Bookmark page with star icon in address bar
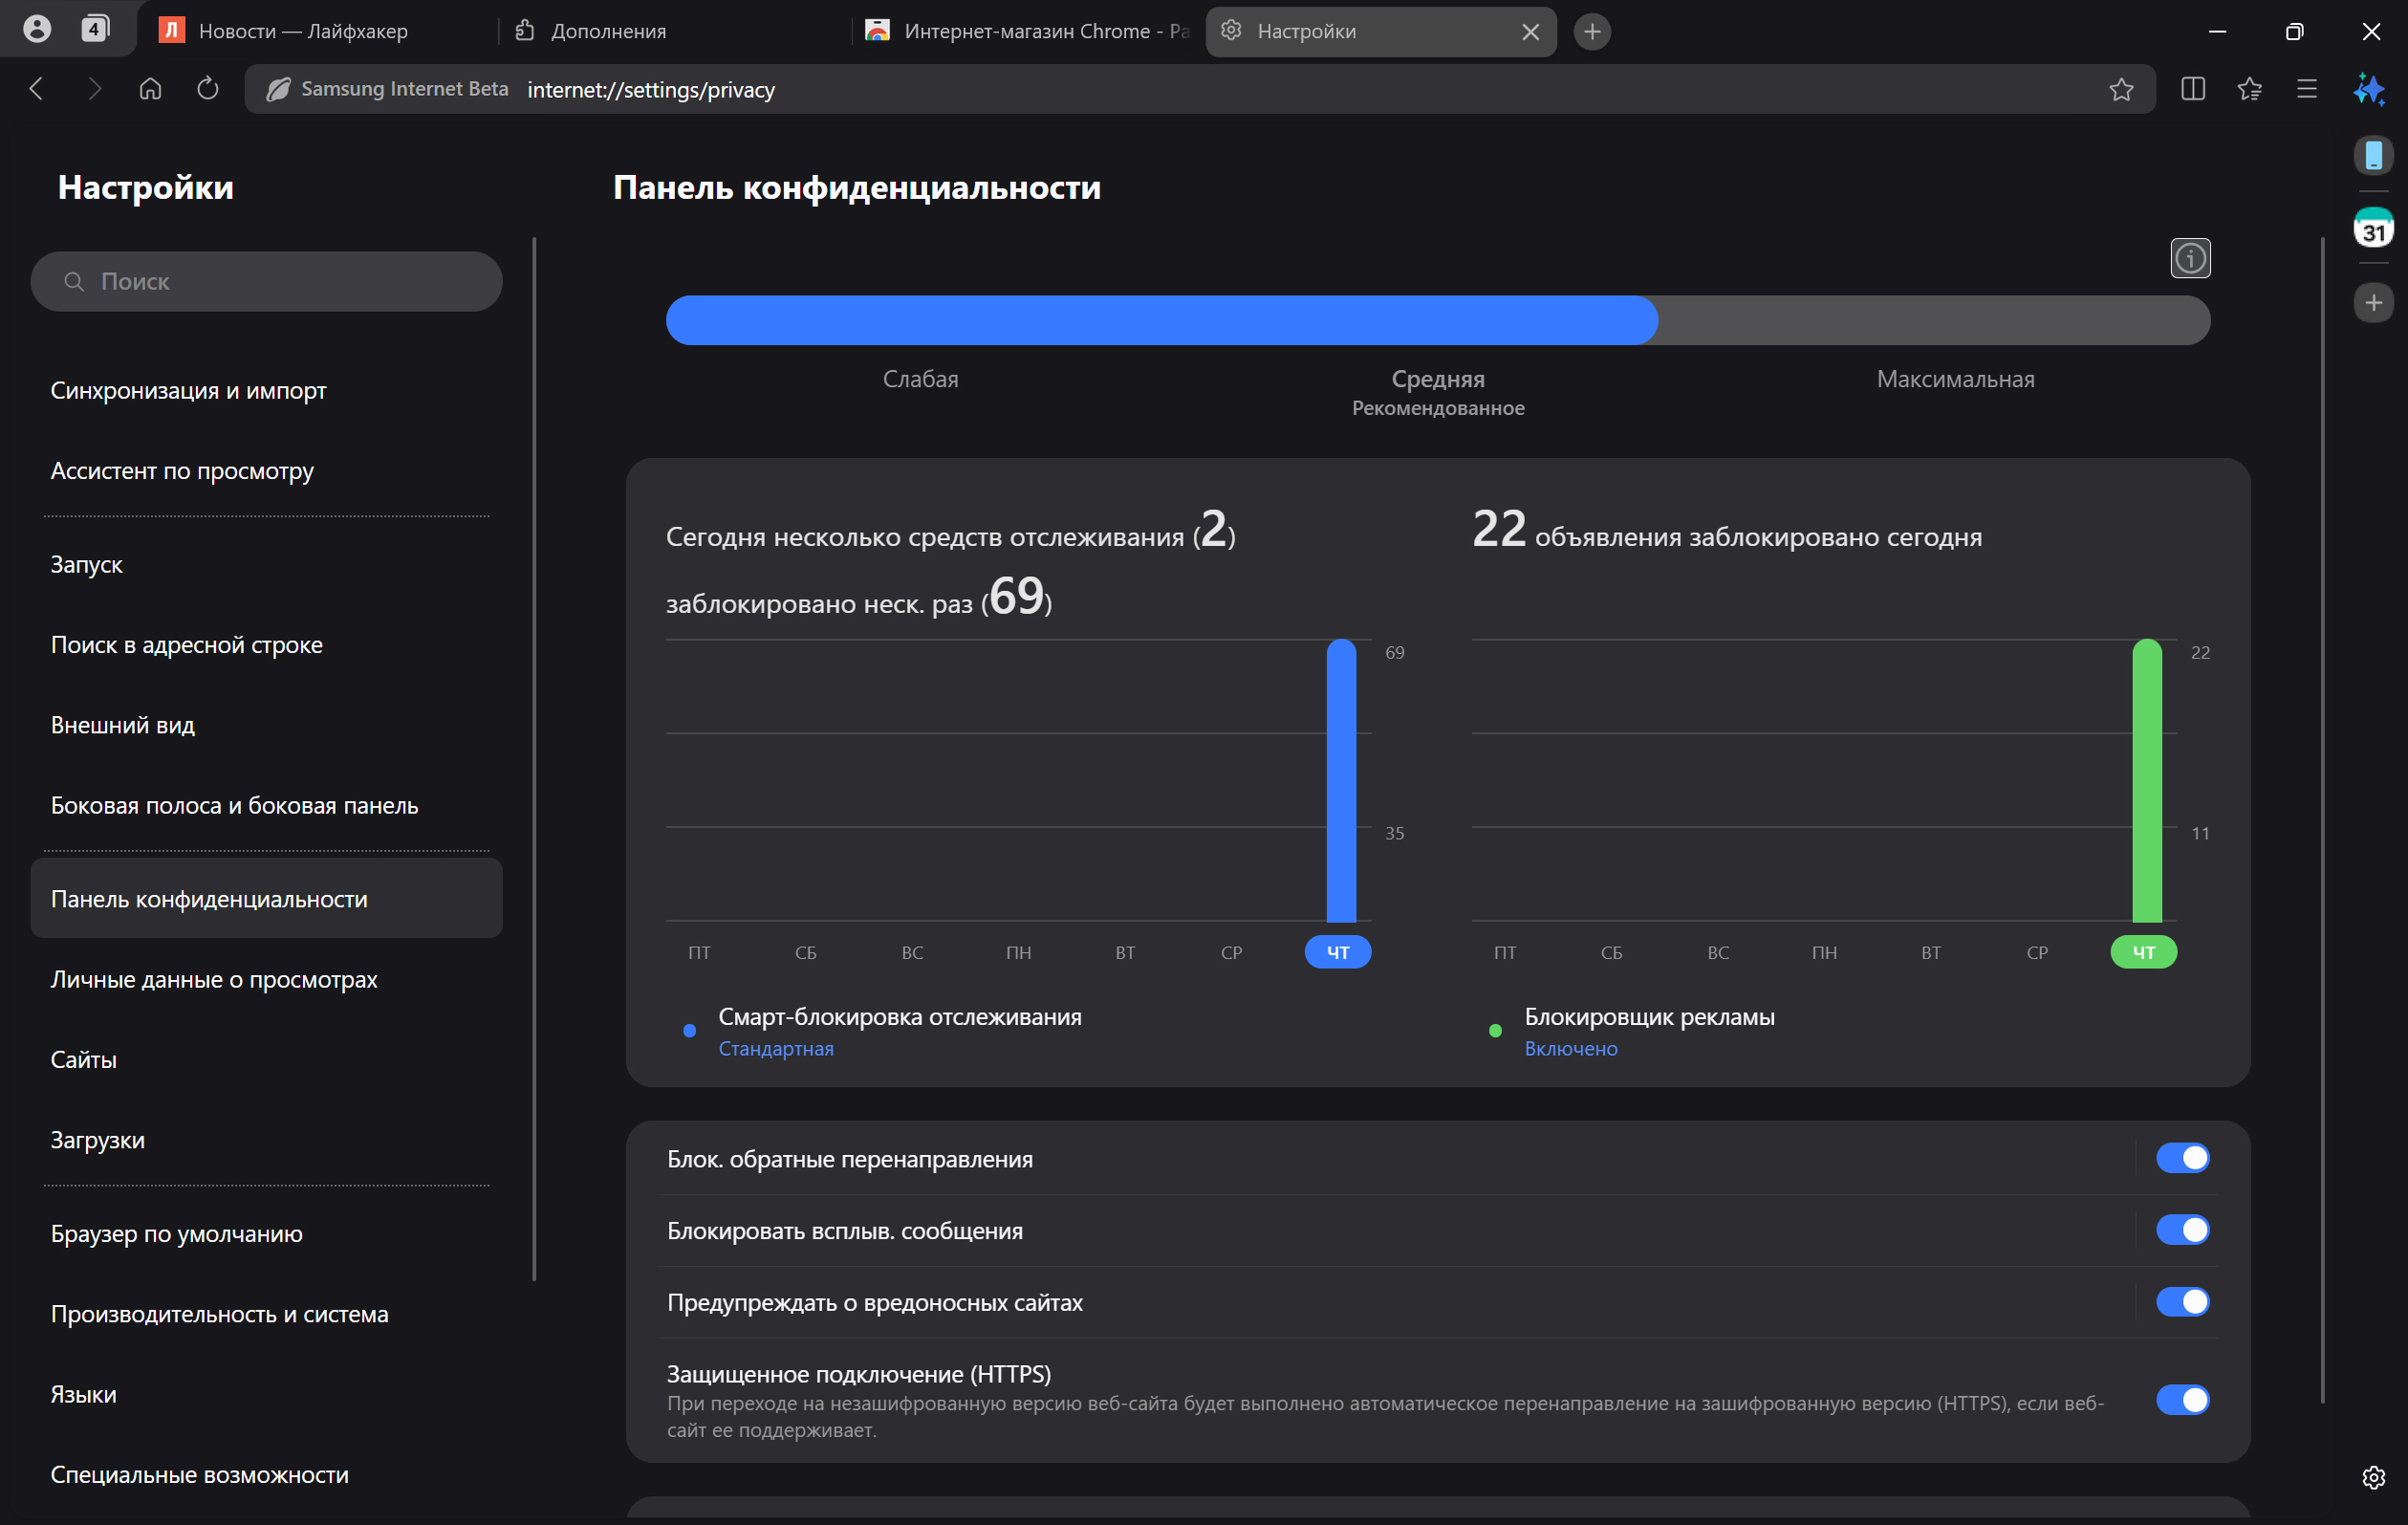This screenshot has height=1525, width=2408. [x=2121, y=89]
